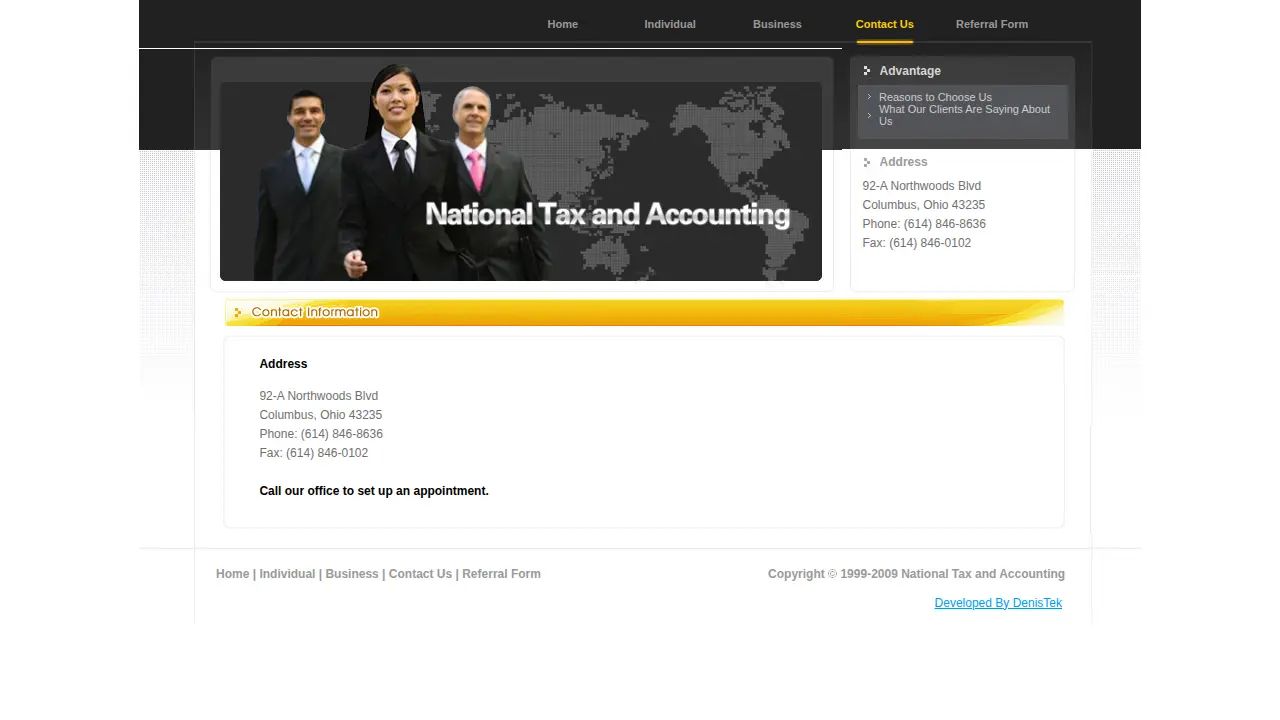
Task: Select Contact Us in top navigation
Action: click(x=885, y=24)
